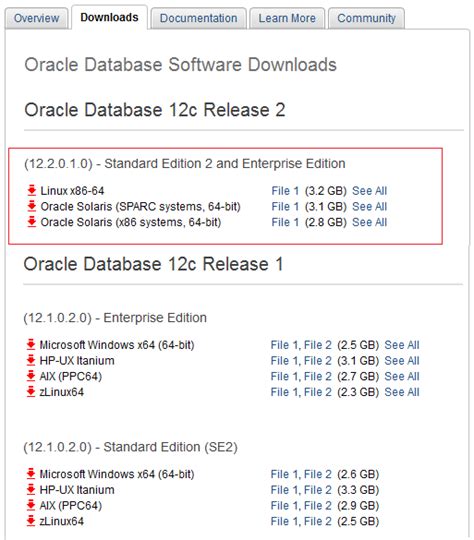
Task: Click the (12.1.0.2.0) - Enterprise Edition subheading
Action: (x=115, y=318)
